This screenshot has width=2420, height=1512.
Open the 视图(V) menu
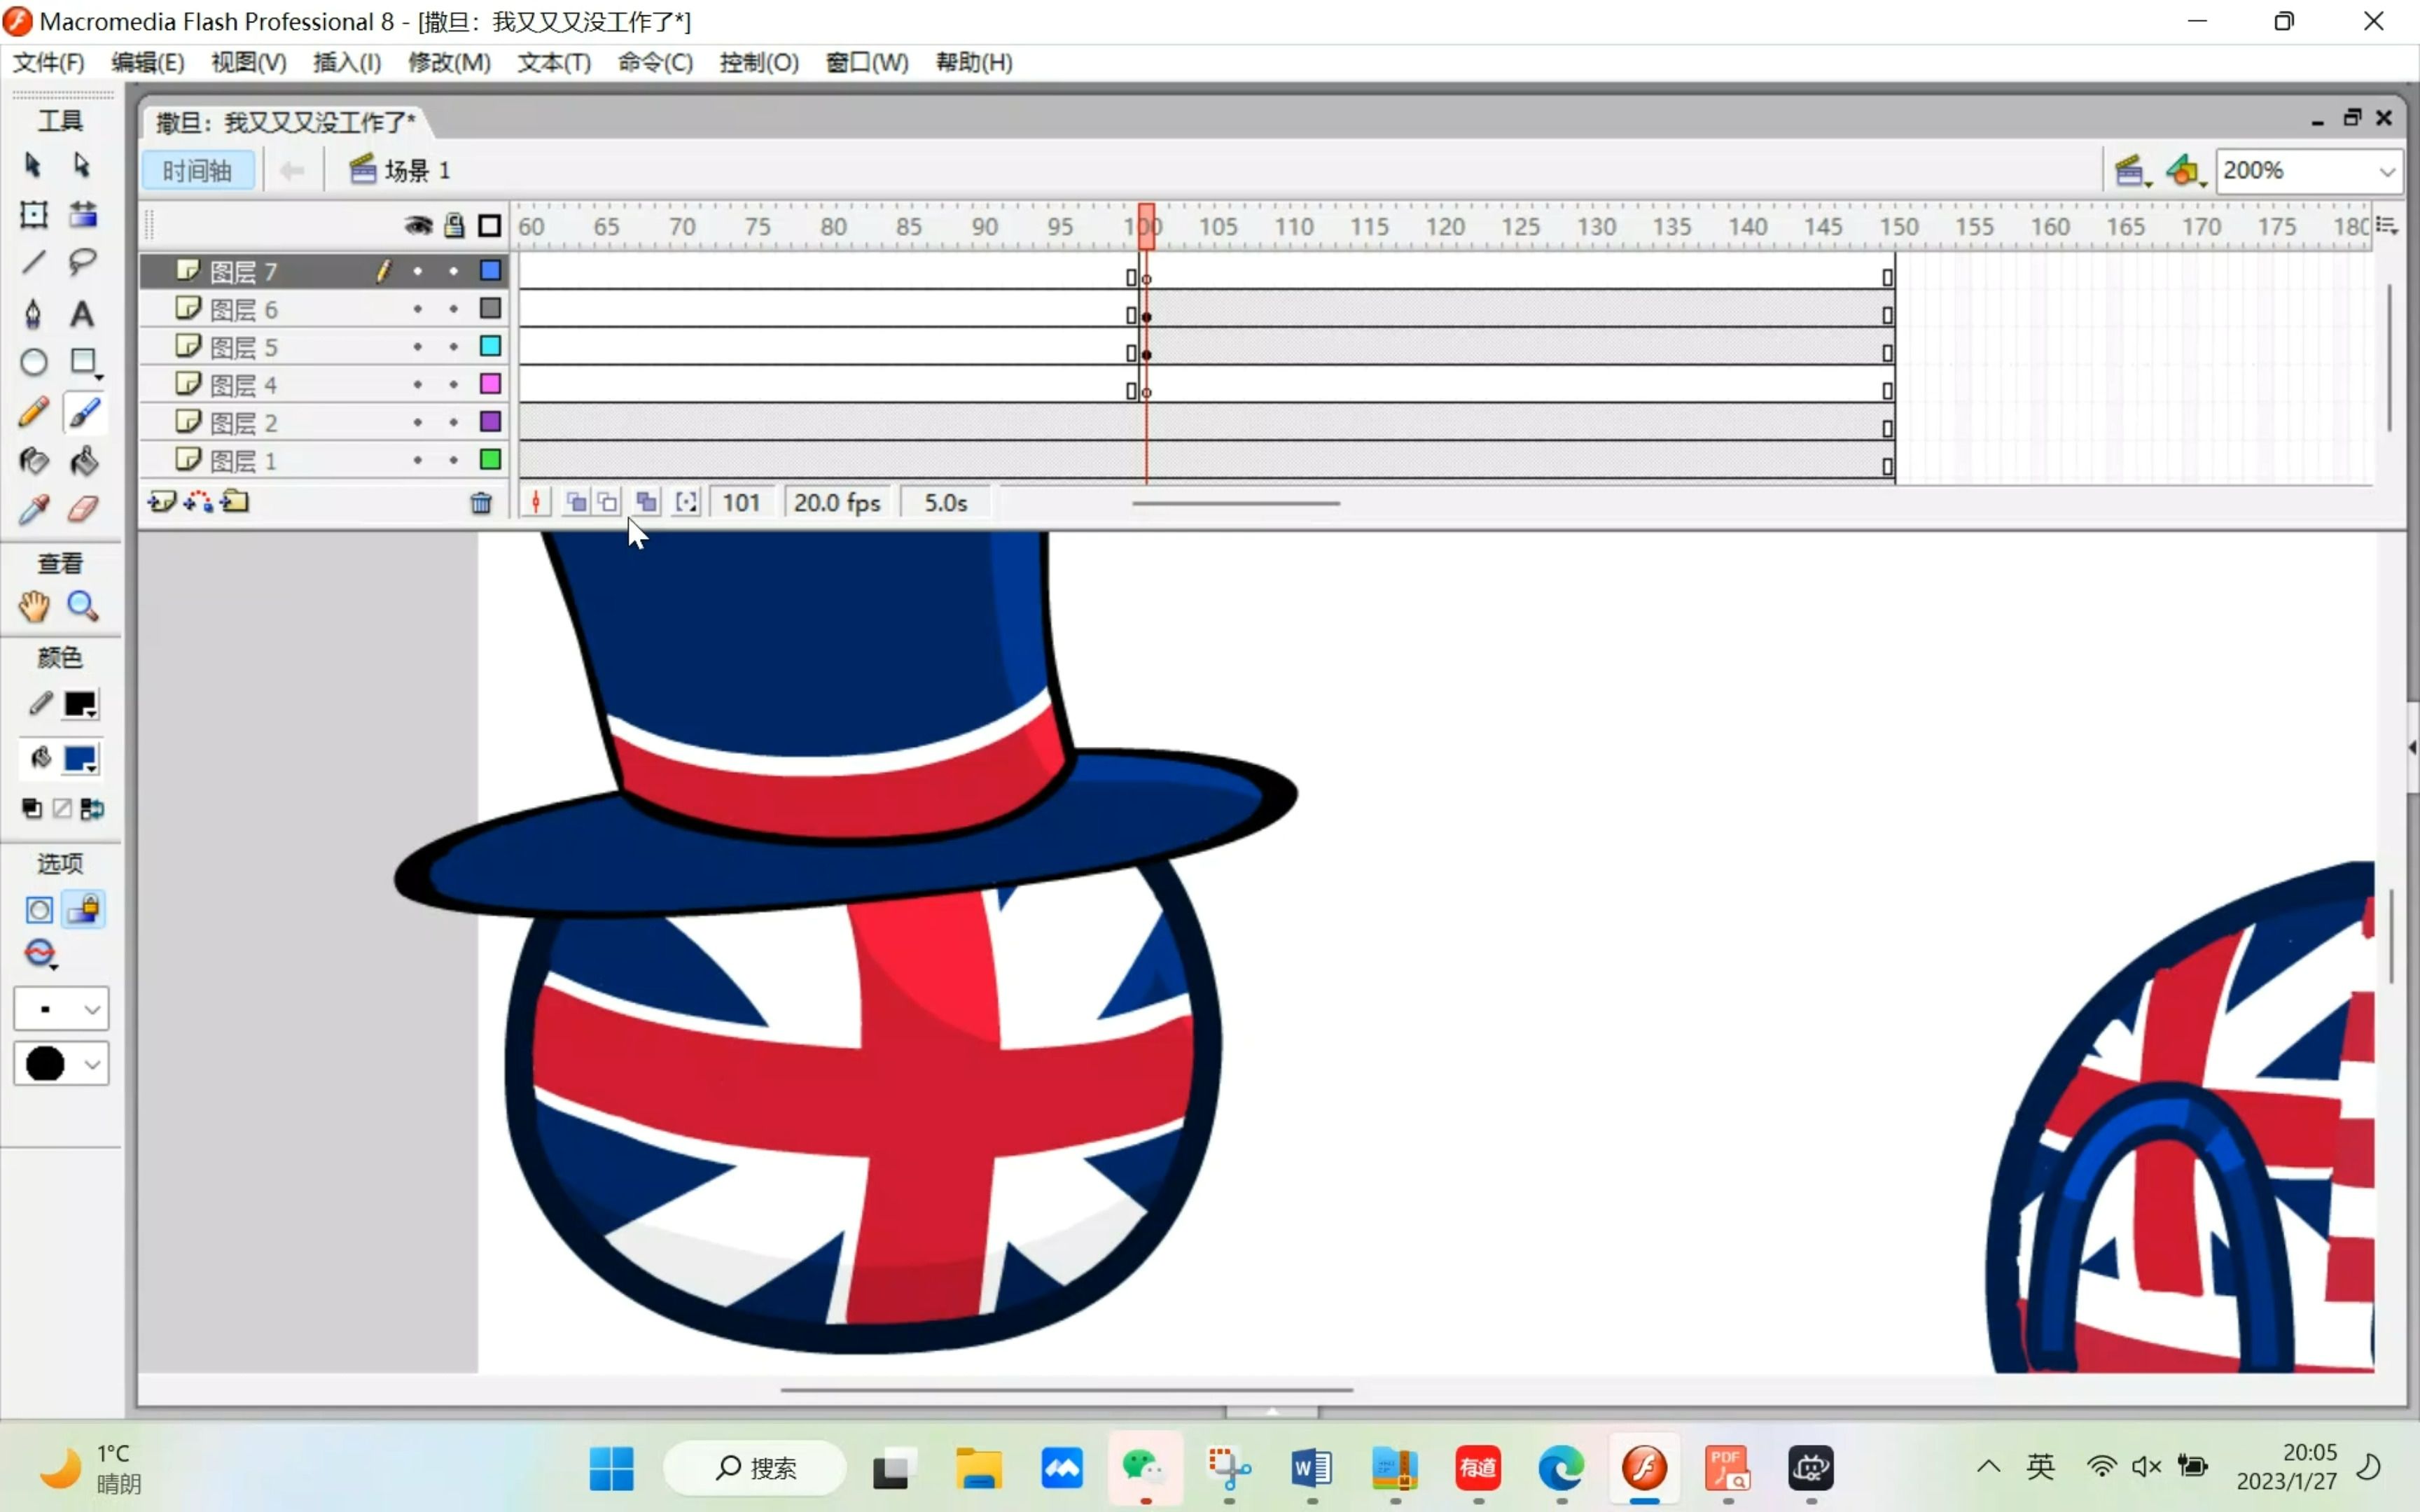pyautogui.click(x=249, y=62)
